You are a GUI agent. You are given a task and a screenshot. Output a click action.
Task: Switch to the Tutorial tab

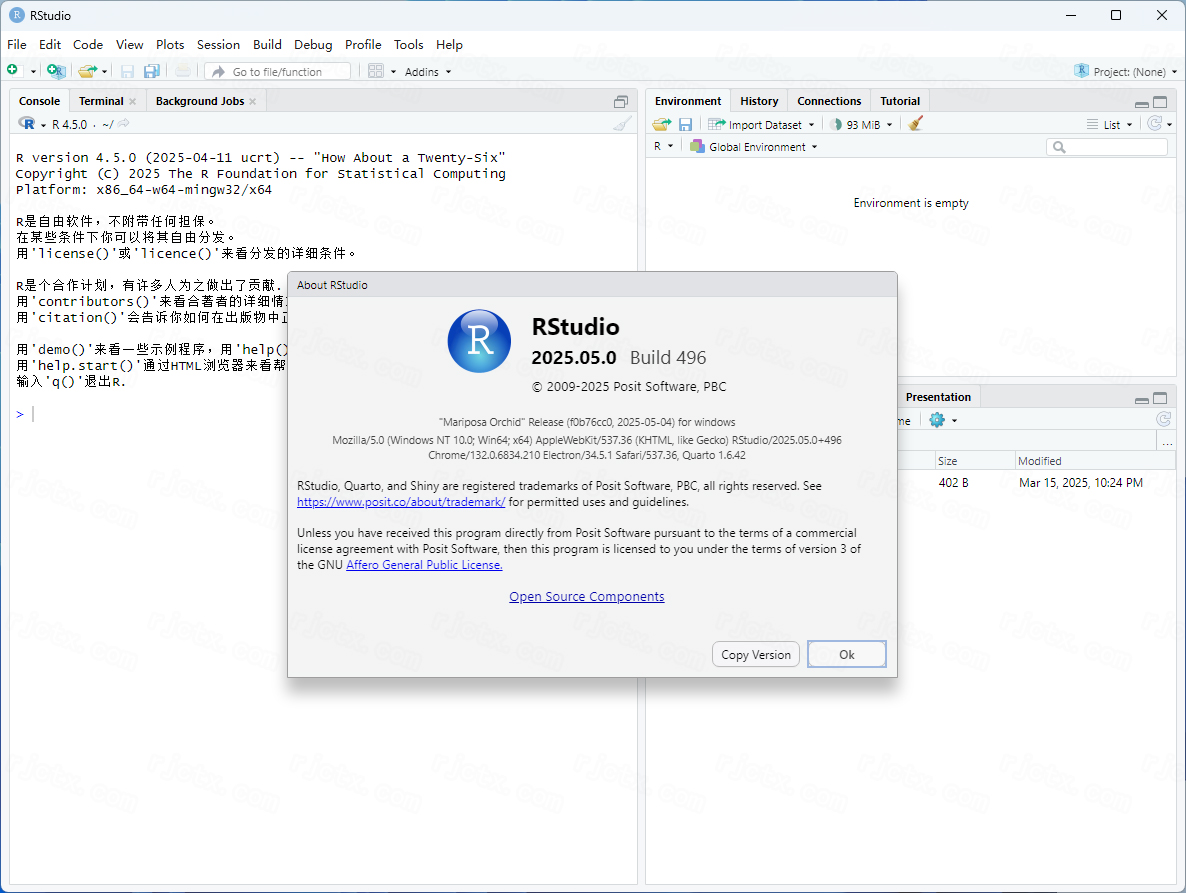900,101
